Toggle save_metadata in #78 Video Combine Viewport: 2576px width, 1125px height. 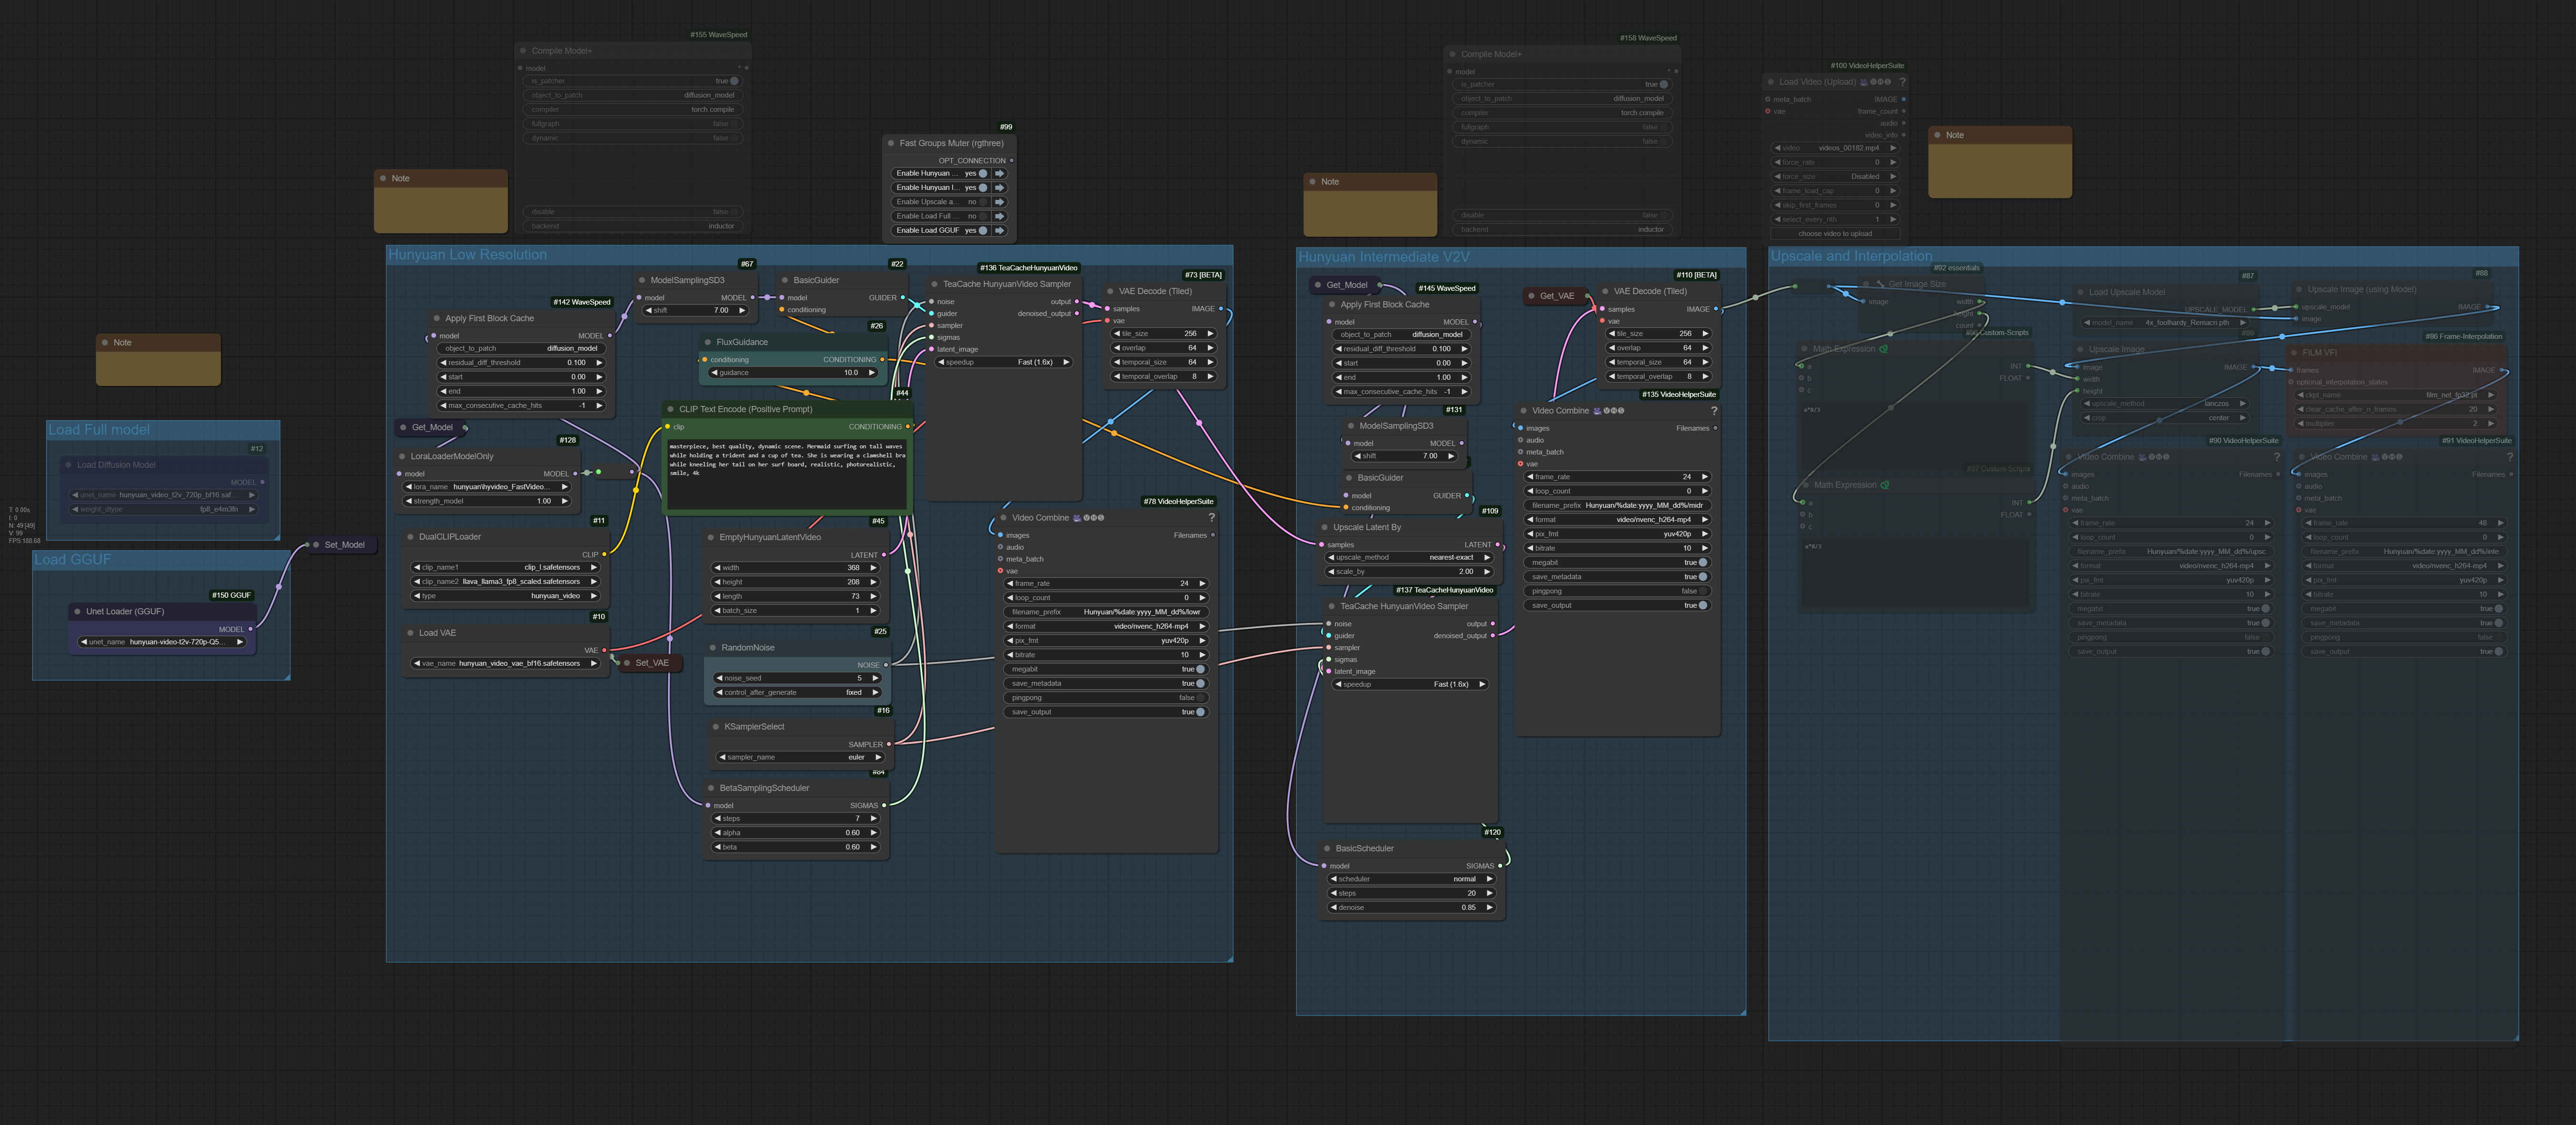click(x=1200, y=684)
